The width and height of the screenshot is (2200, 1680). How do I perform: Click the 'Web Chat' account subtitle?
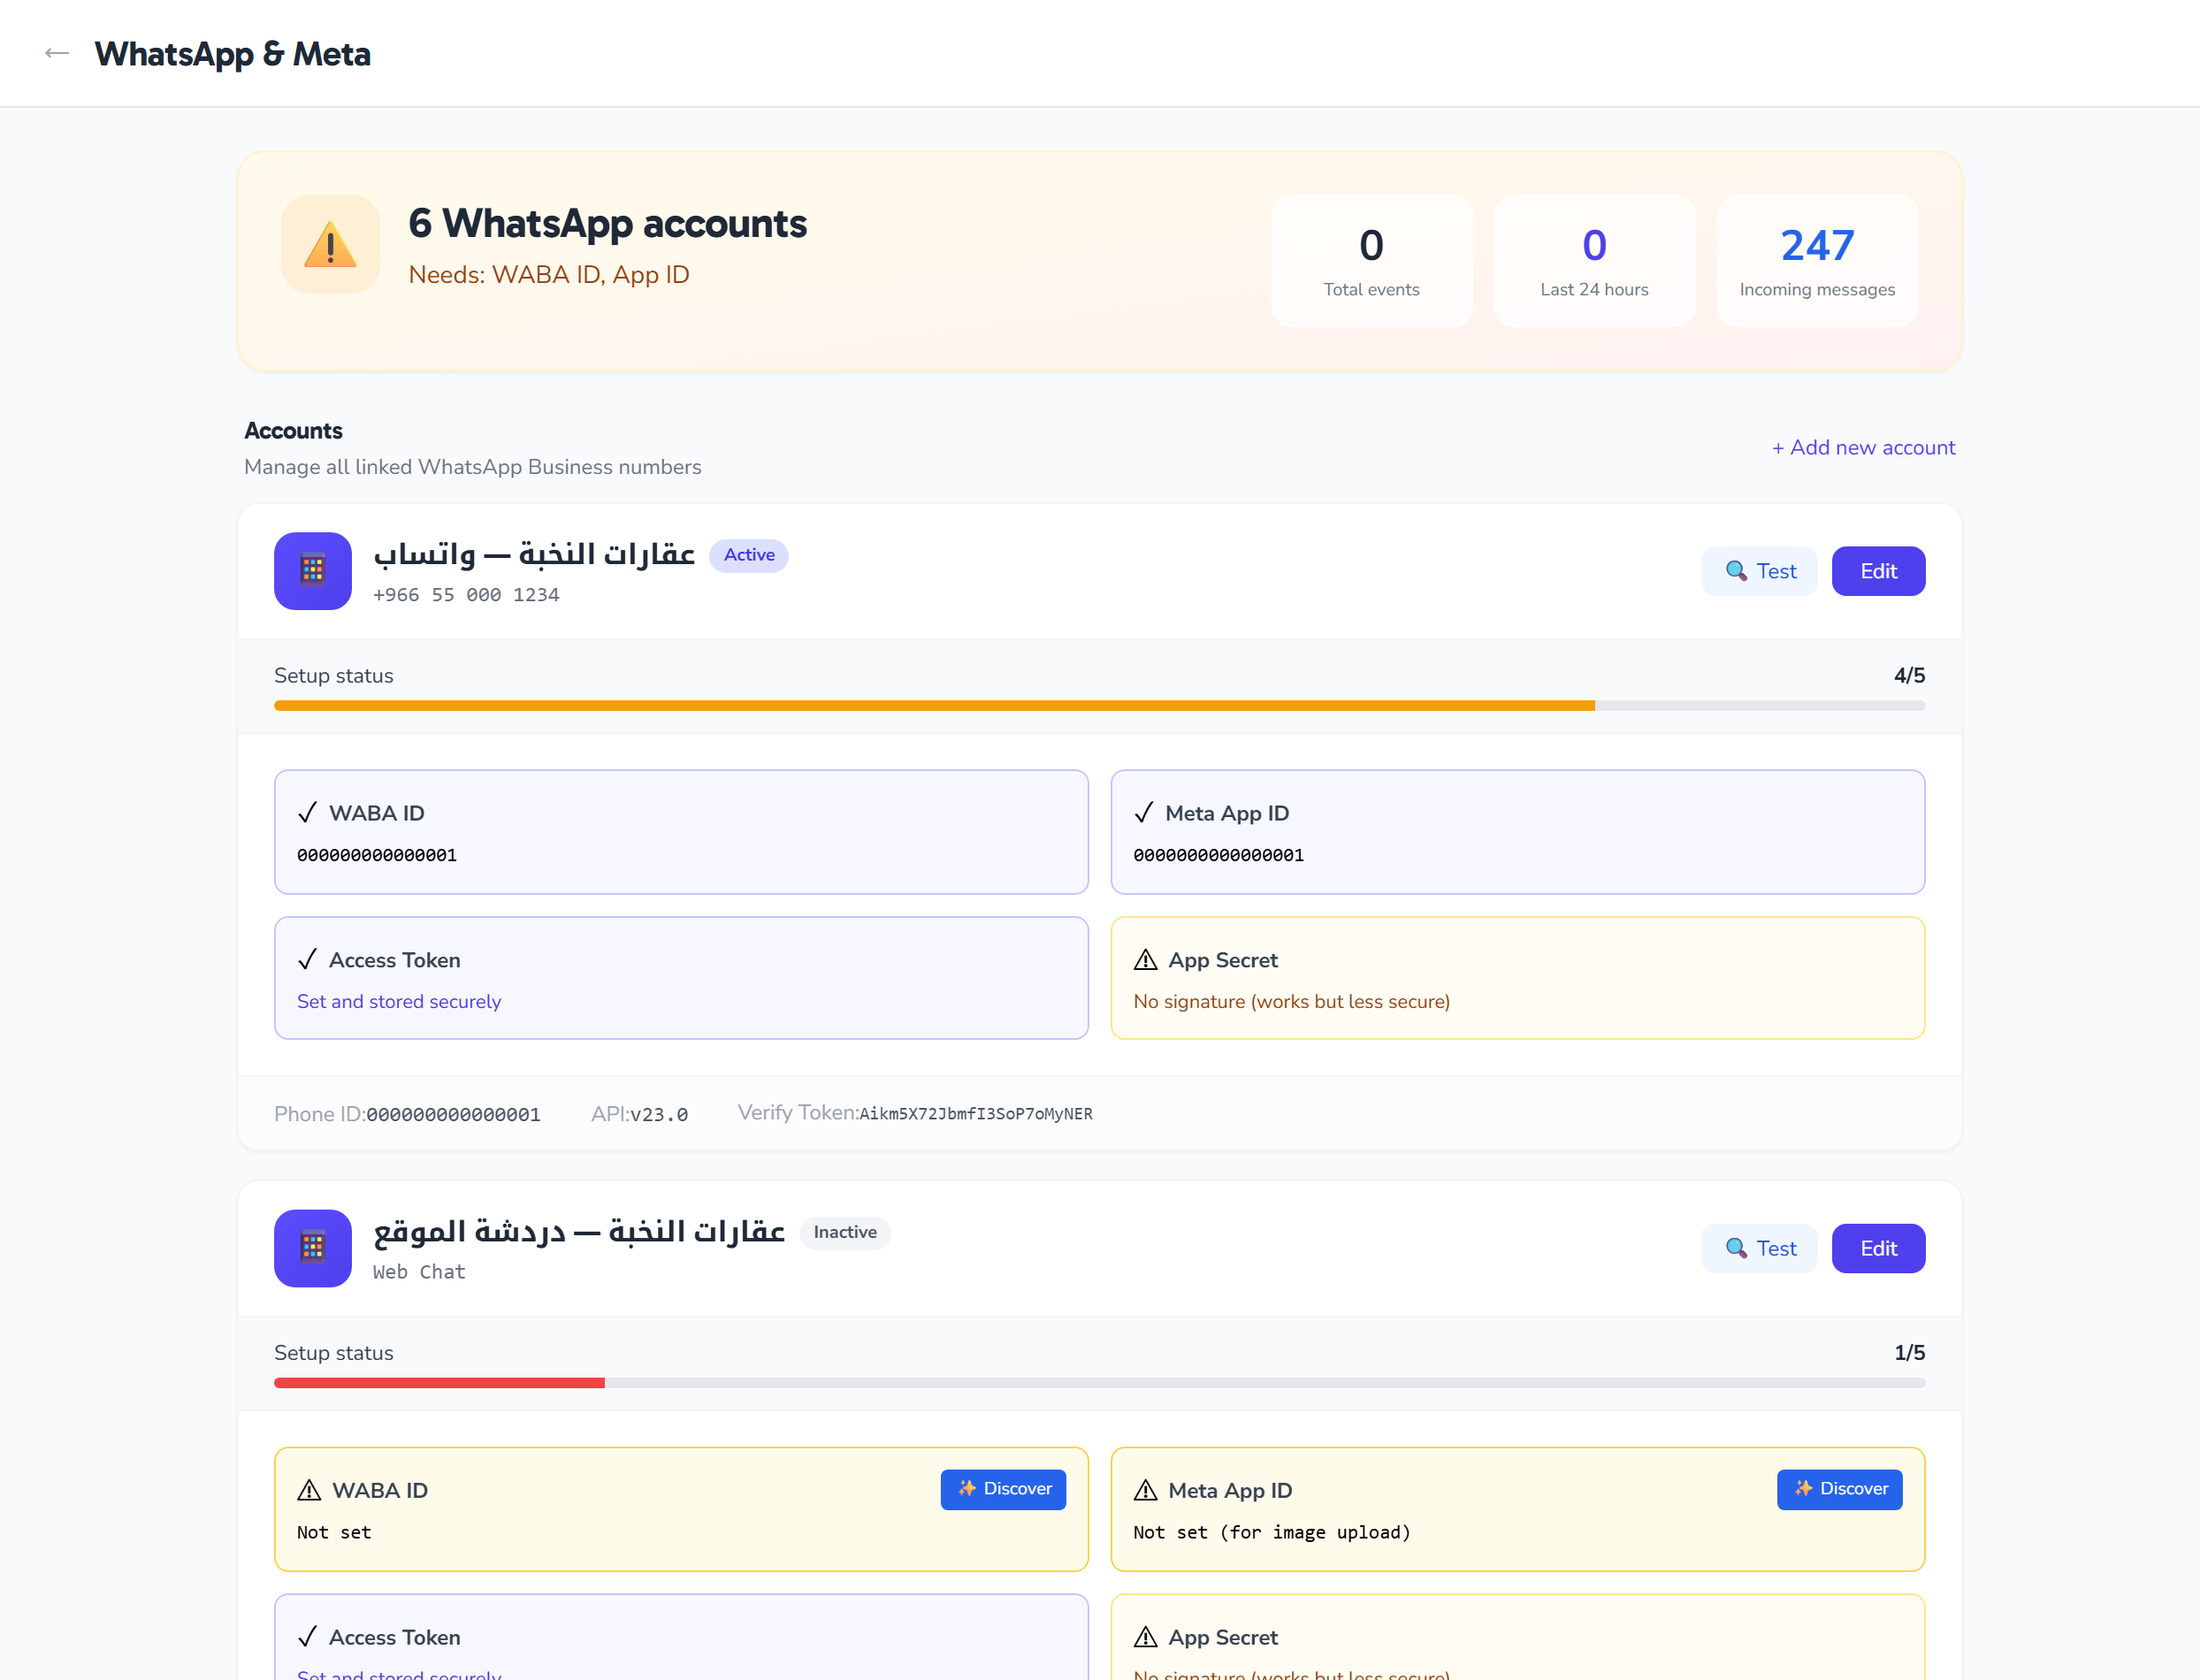tap(419, 1272)
